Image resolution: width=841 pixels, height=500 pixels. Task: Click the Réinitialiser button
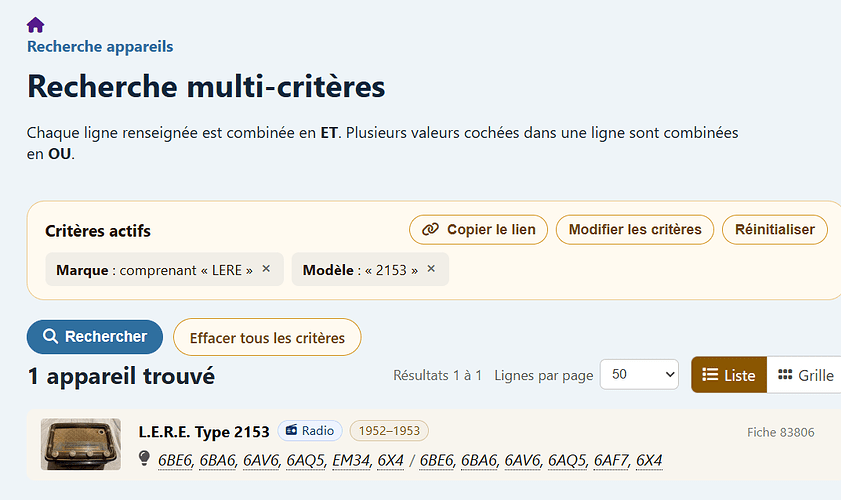point(774,230)
